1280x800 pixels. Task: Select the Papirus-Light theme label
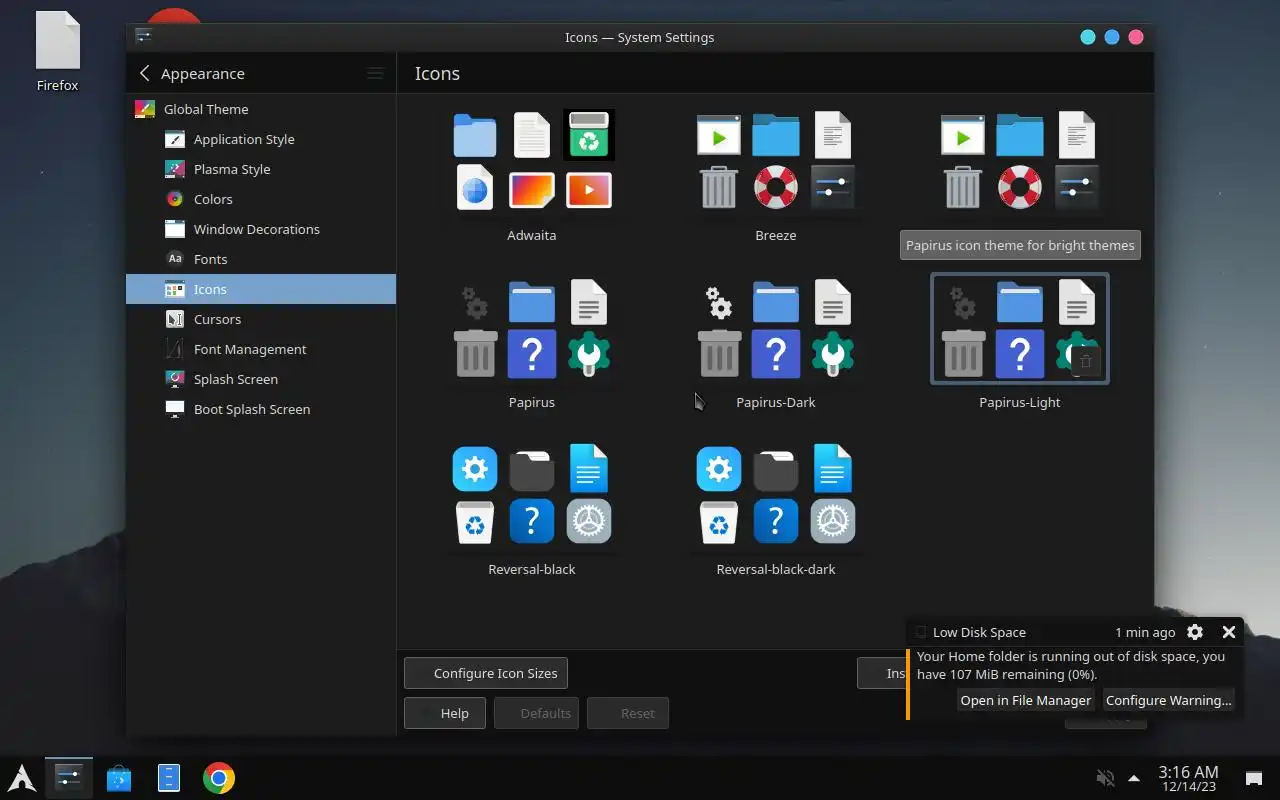(x=1020, y=402)
